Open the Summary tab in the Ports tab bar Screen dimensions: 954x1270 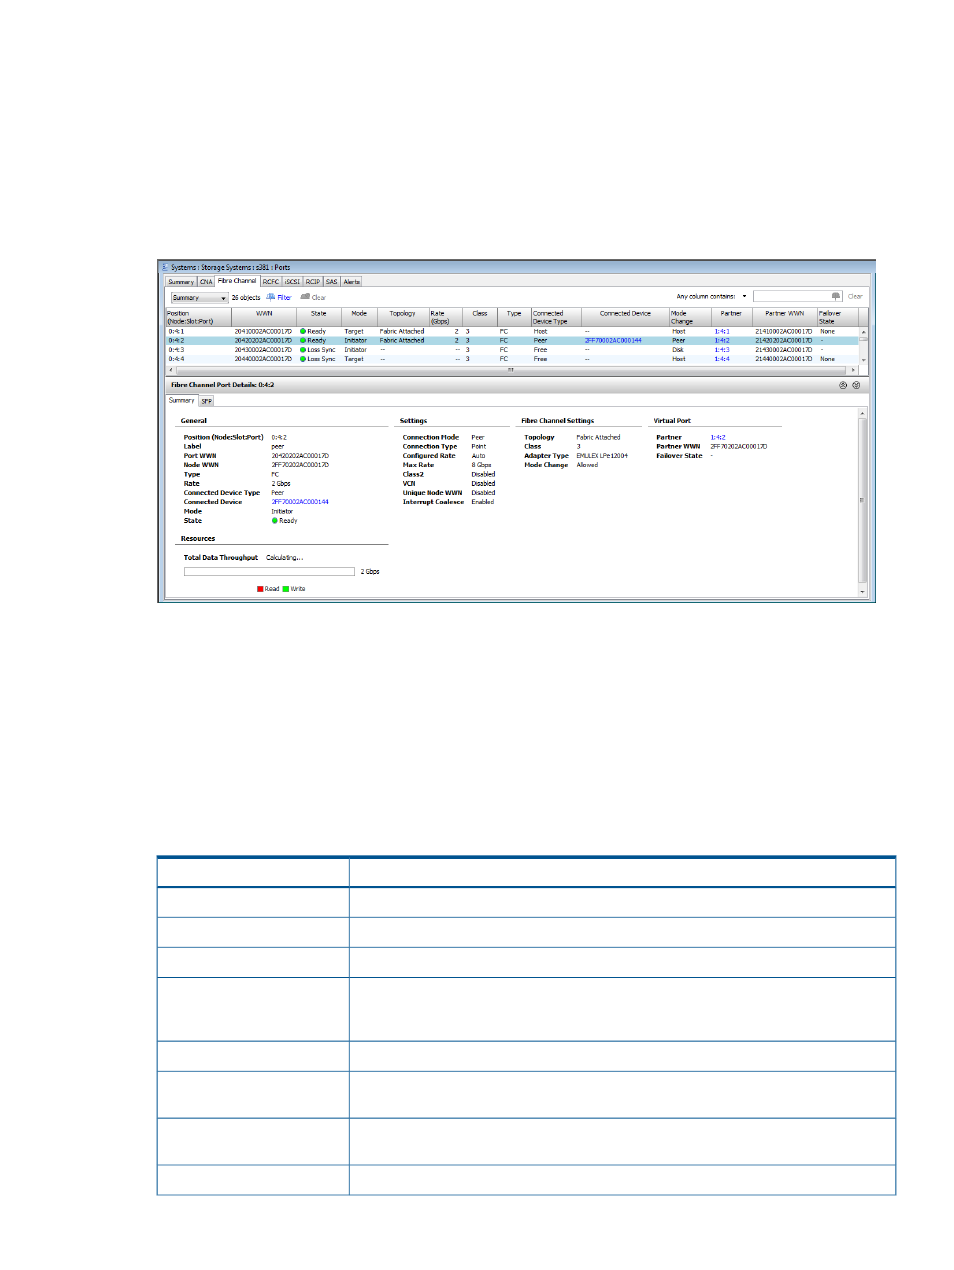click(181, 282)
